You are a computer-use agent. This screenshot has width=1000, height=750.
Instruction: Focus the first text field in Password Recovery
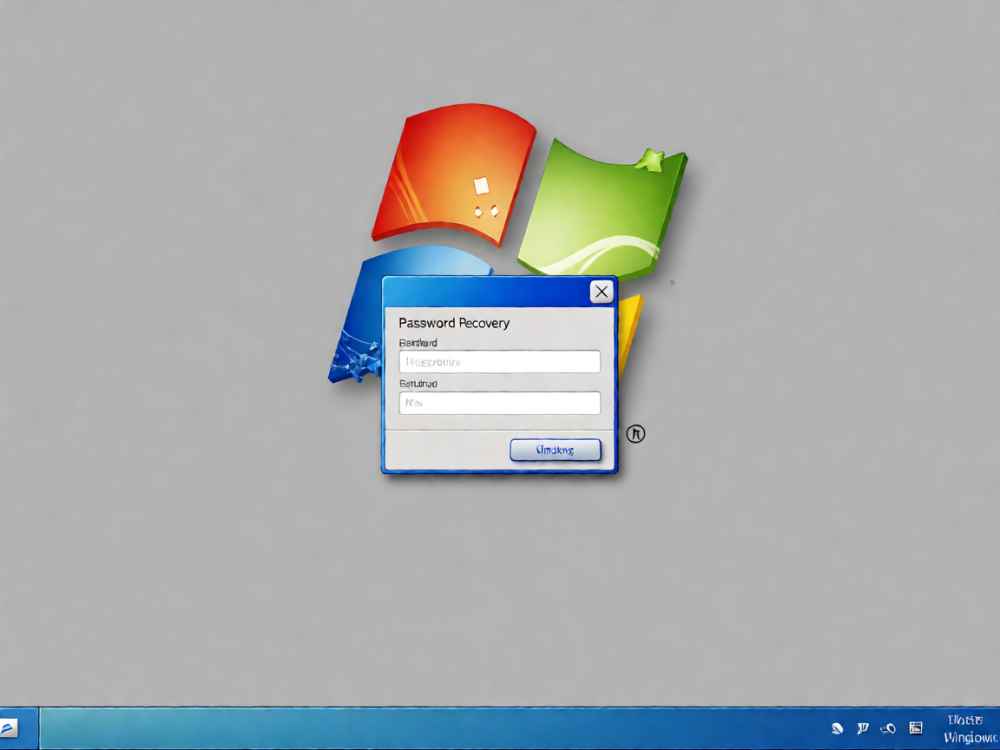point(499,362)
